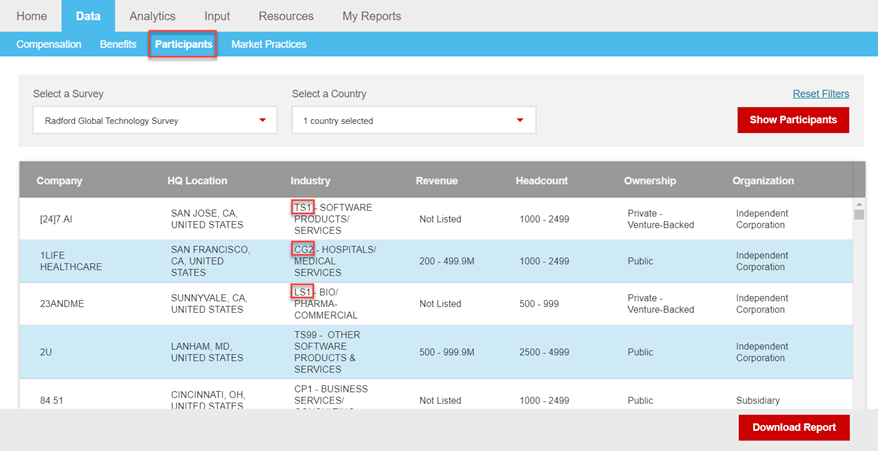Open the Home tab
Viewport: 878px width, 451px height.
point(31,16)
